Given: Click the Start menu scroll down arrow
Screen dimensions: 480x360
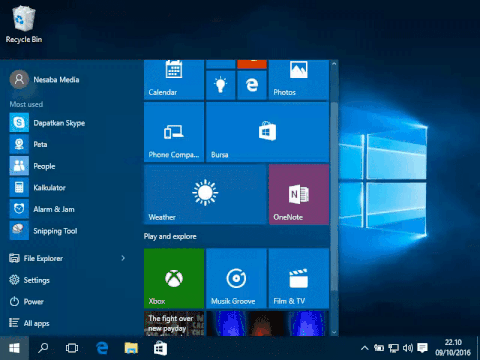Looking at the screenshot, I should tap(334, 332).
